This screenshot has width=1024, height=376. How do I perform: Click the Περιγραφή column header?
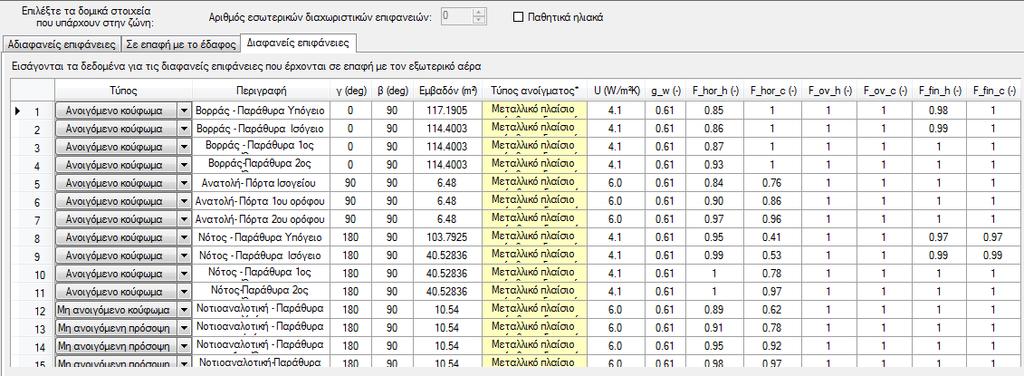[261, 90]
